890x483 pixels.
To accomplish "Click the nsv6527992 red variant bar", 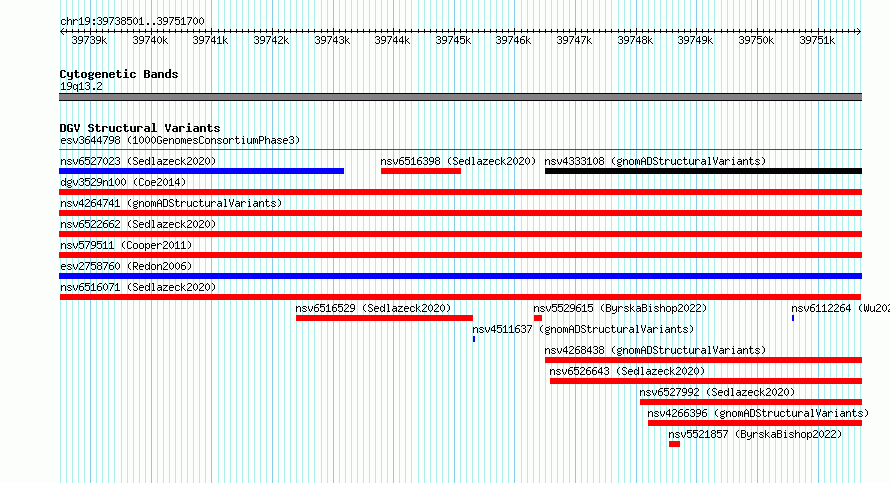I will (x=751, y=402).
